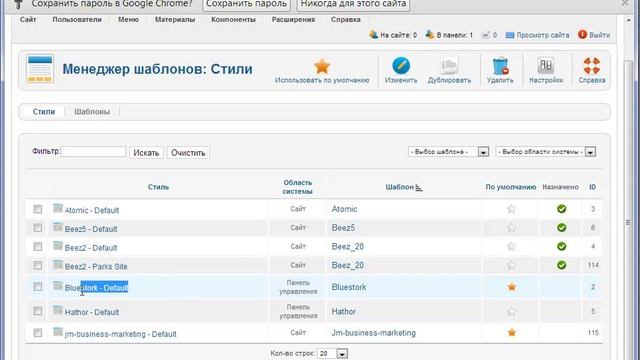The width and height of the screenshot is (640, 360).
Task: Open the template selection (Выбор шаблона) dropdown
Action: click(x=448, y=152)
